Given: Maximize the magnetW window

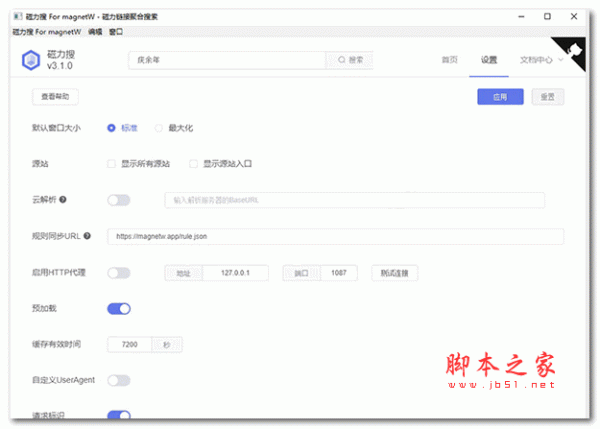Looking at the screenshot, I should coord(547,16).
